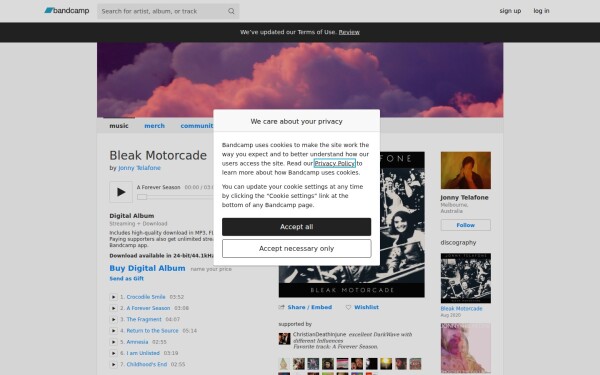Open Return to the Source track link

click(152, 331)
